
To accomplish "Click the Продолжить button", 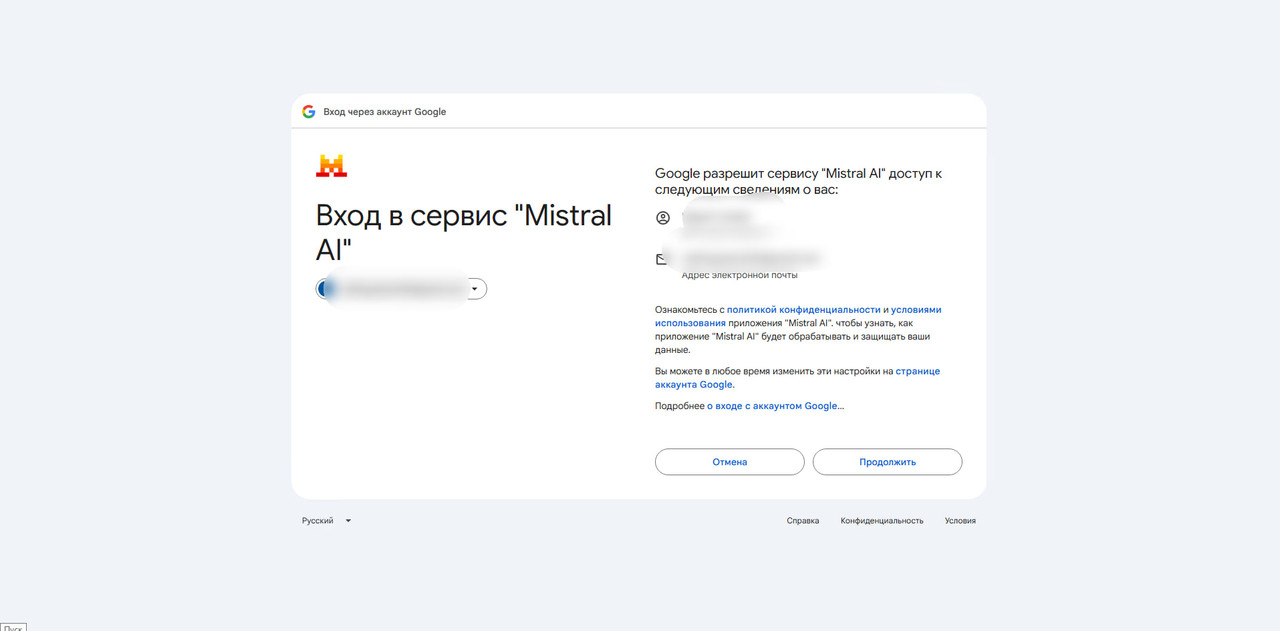I will [x=887, y=462].
